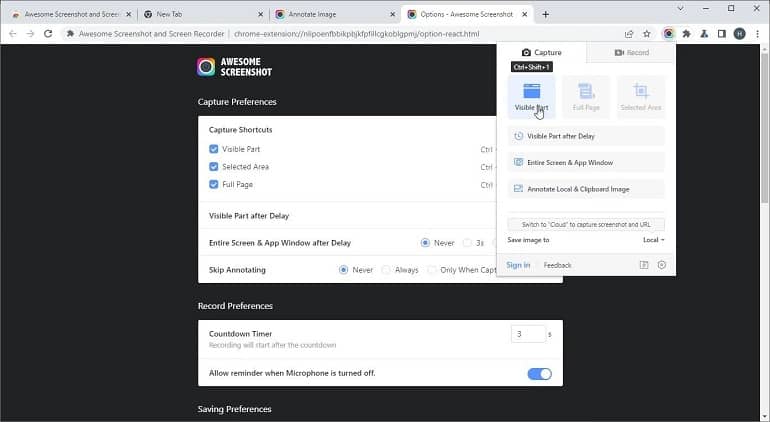Close the Annotate Image tab
770x422 pixels.
[392, 14]
